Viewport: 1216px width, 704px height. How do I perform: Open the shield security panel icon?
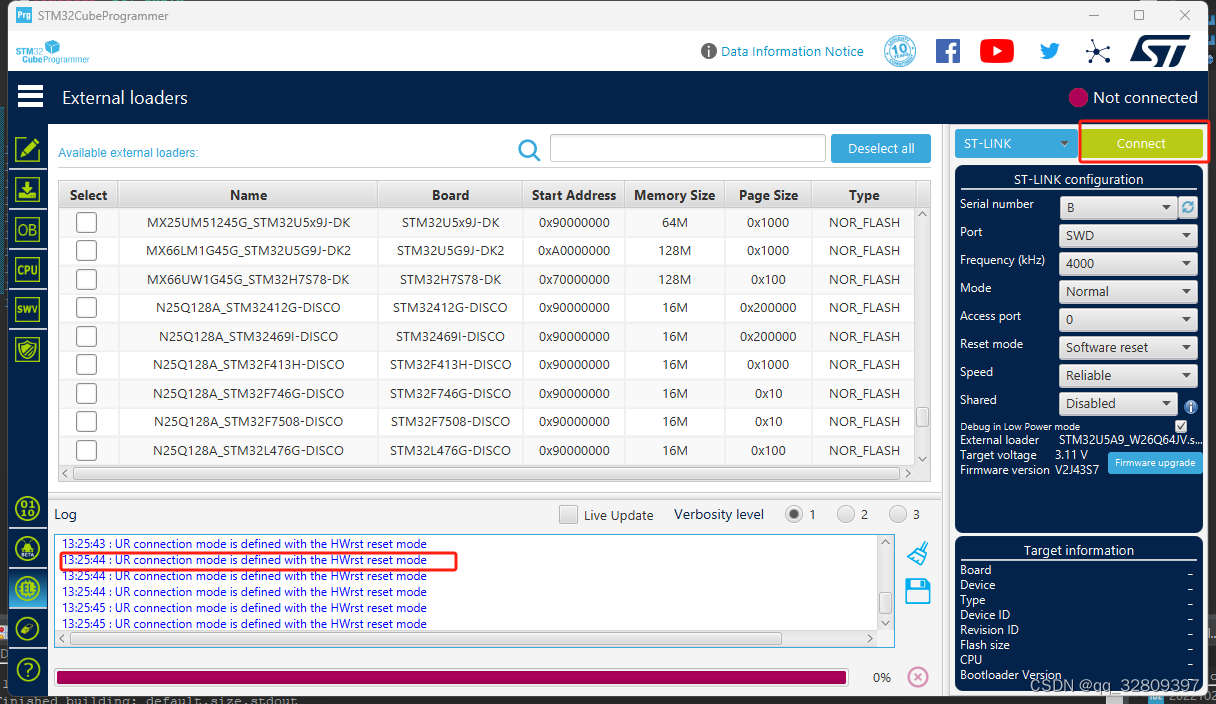28,349
